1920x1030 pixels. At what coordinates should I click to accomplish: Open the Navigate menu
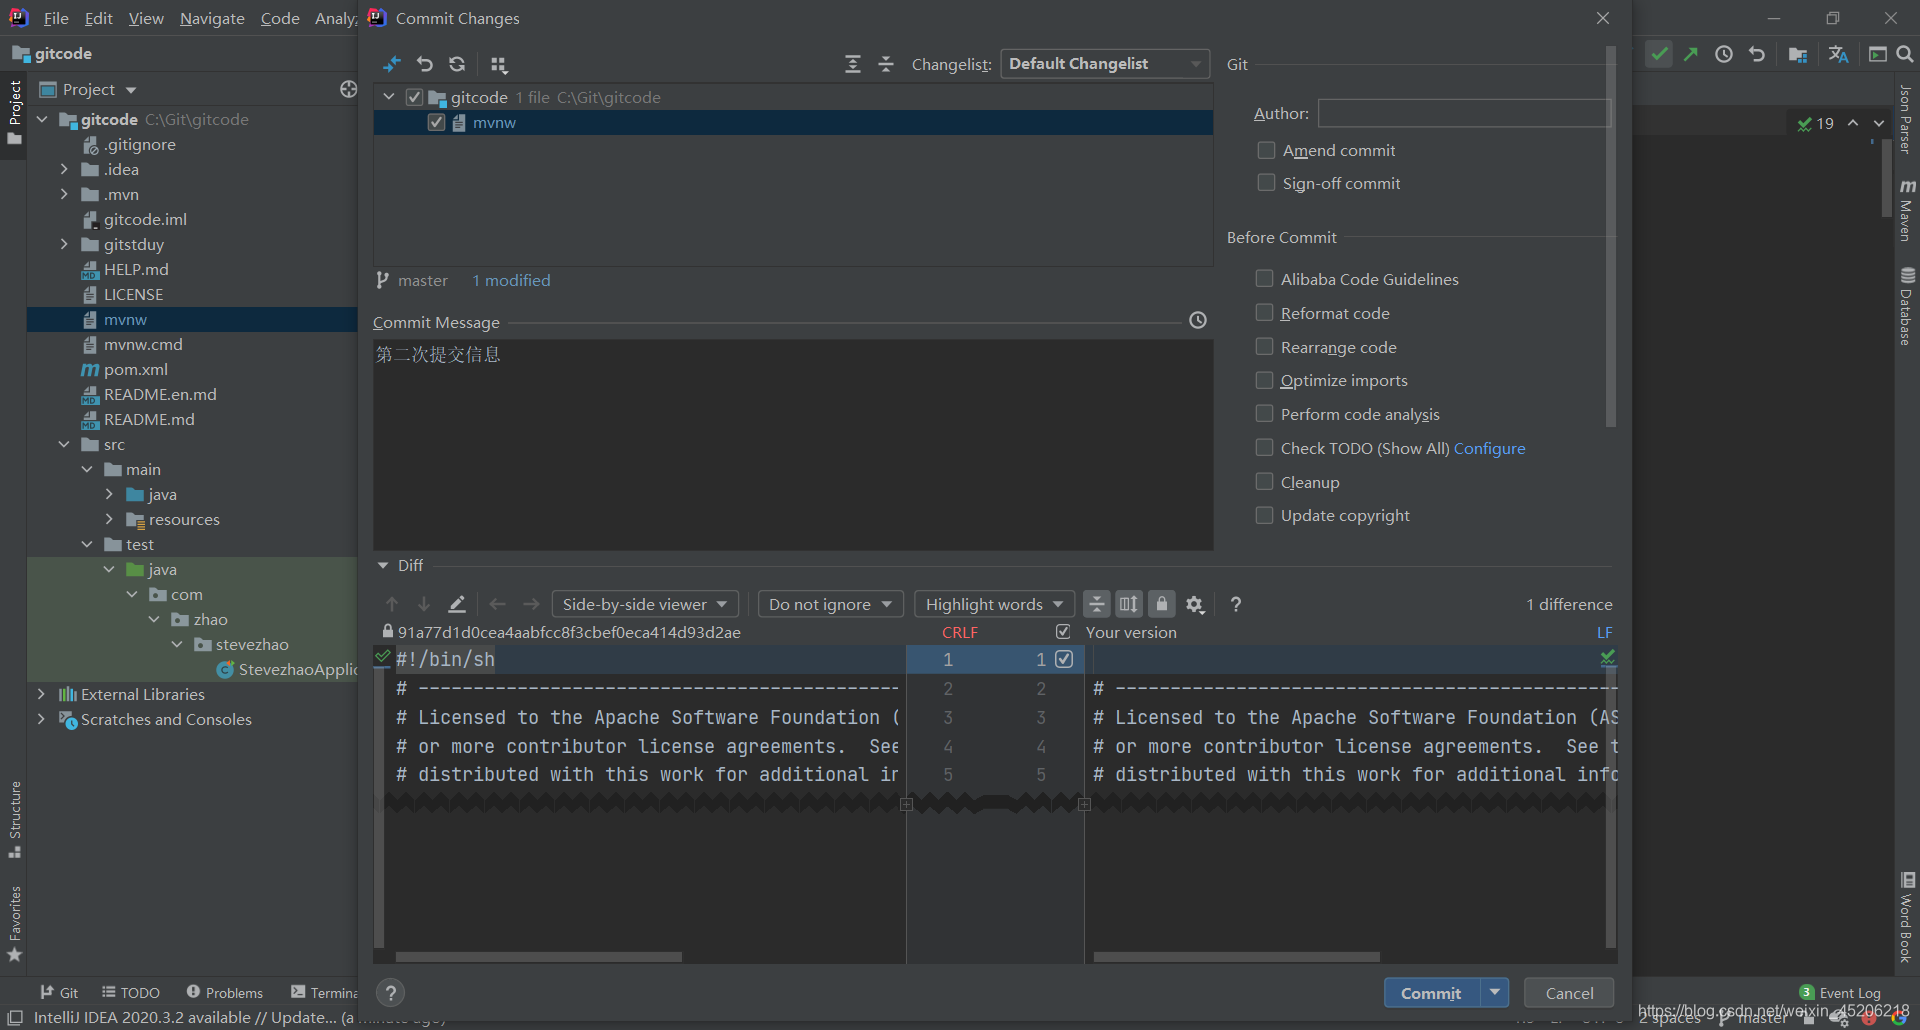click(x=212, y=18)
